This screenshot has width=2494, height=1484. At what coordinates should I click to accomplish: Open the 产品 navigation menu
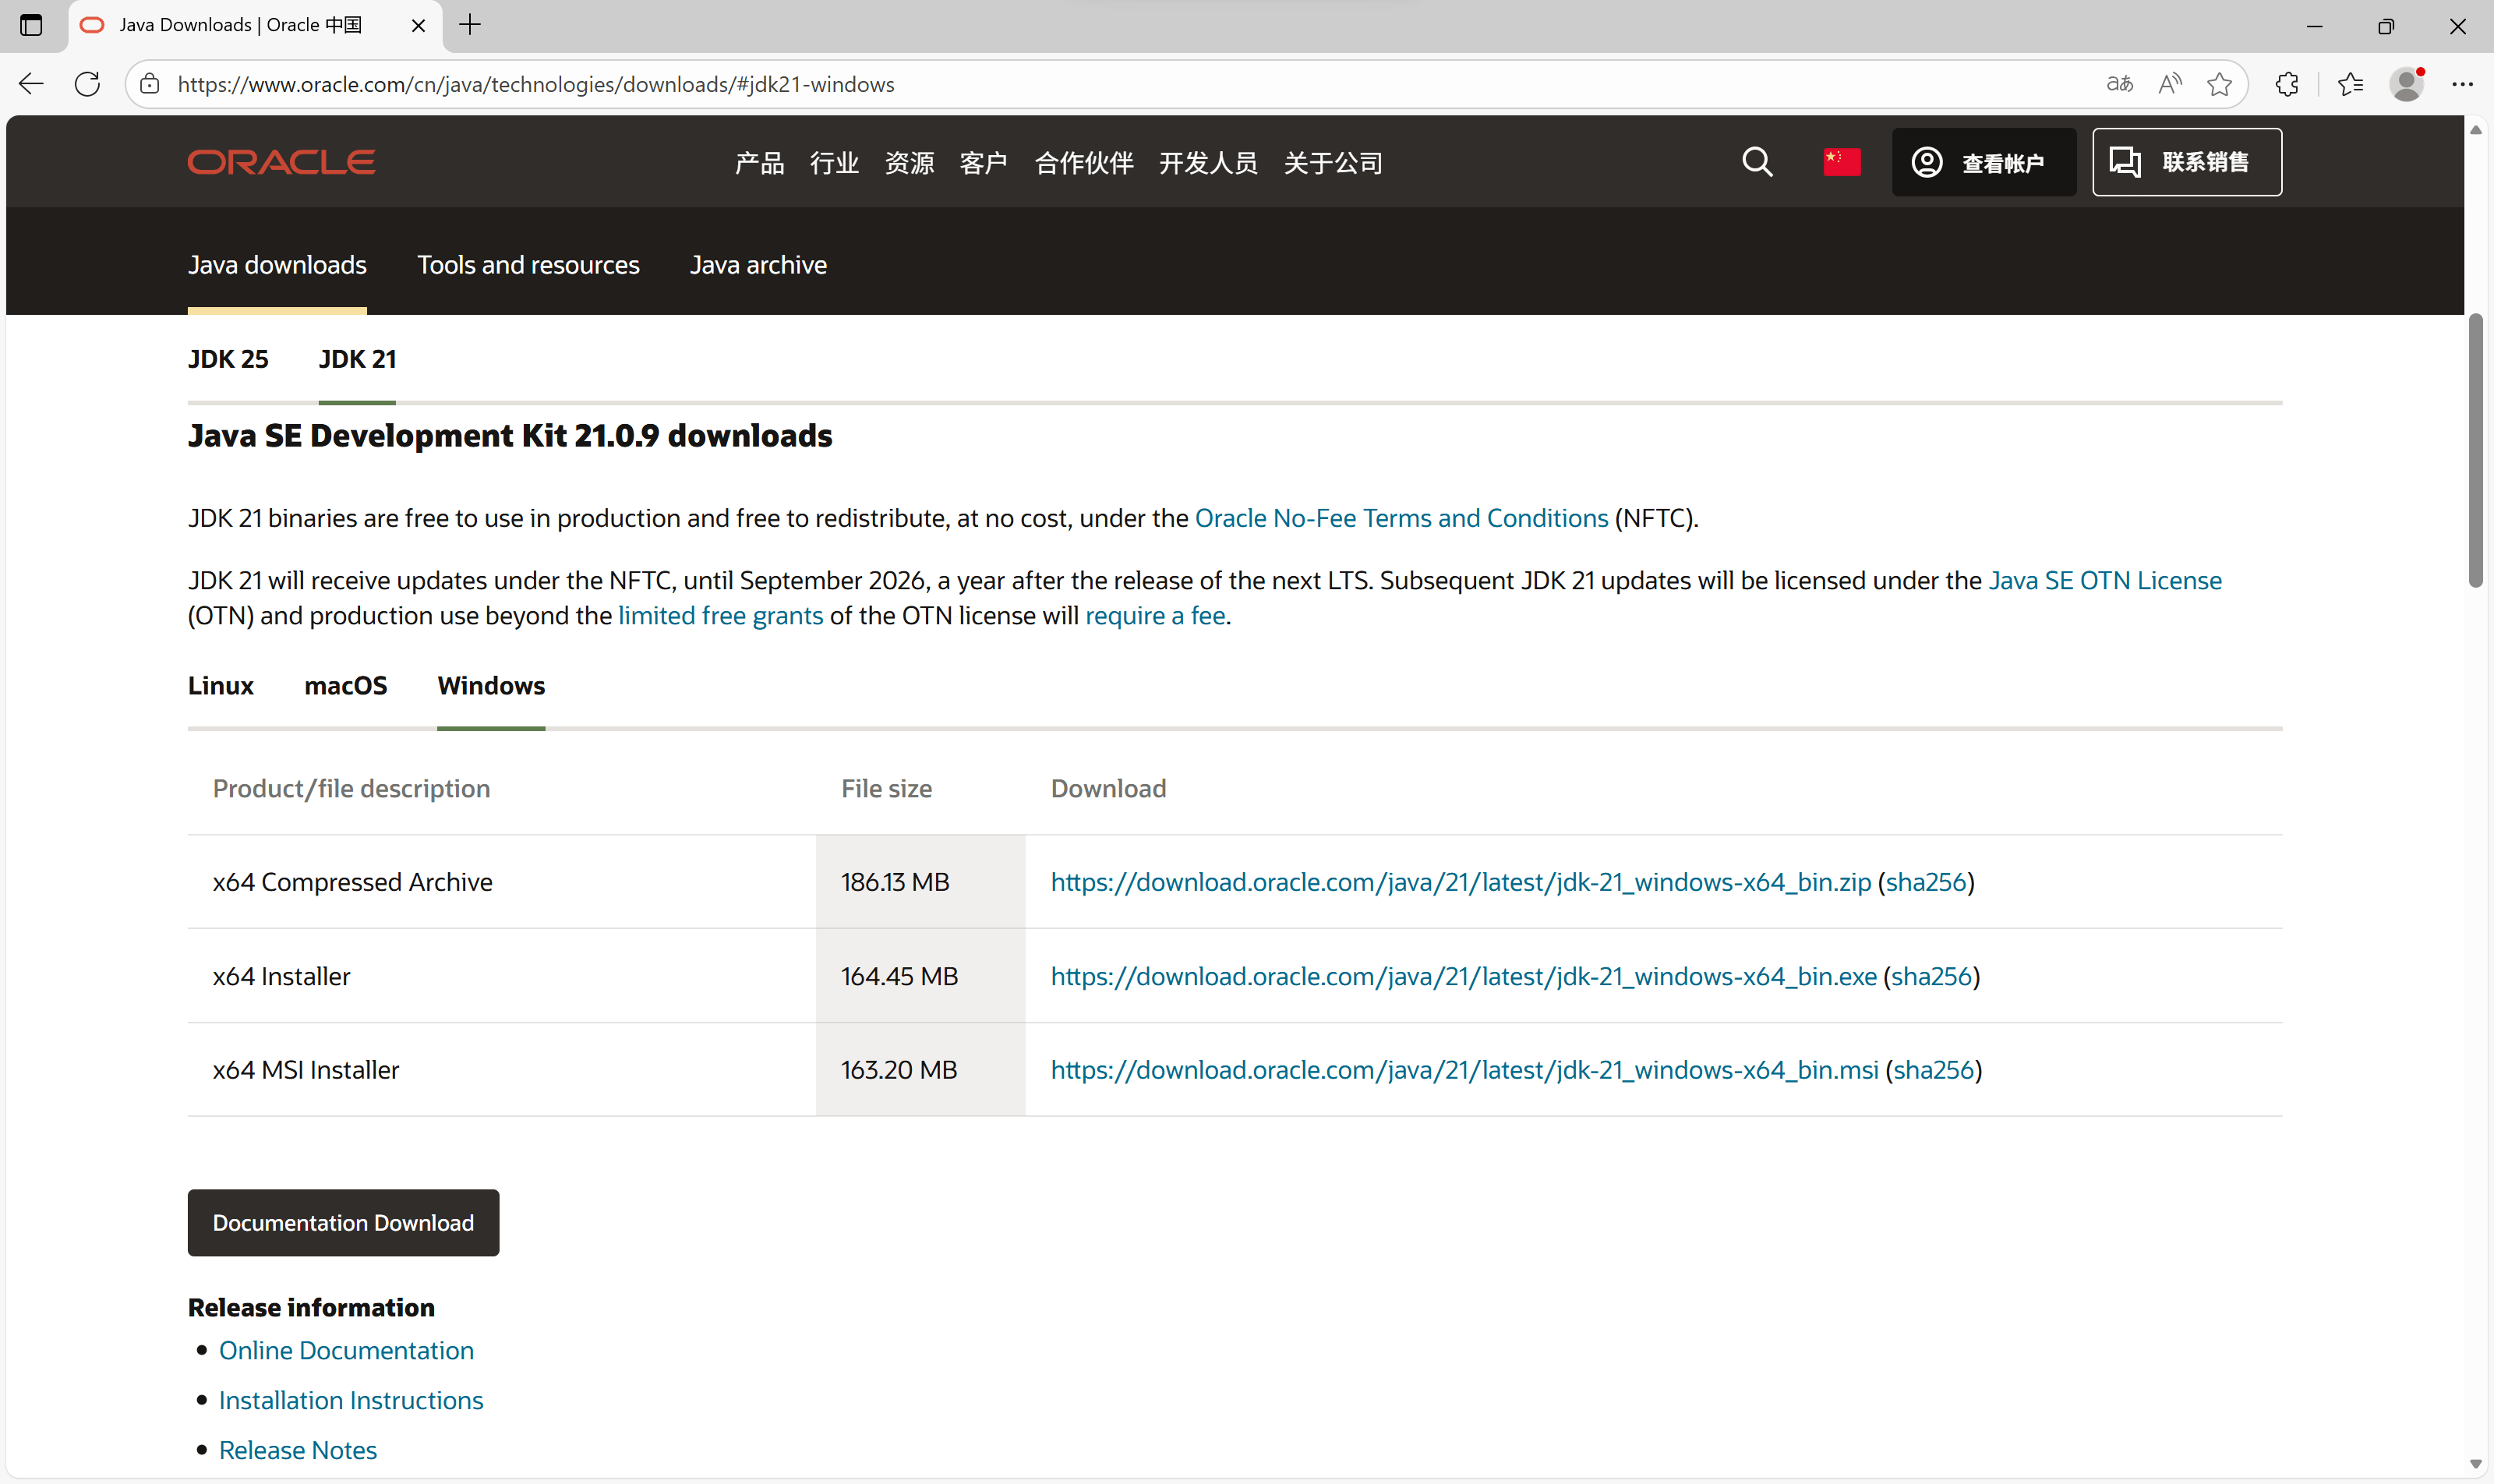[x=759, y=163]
